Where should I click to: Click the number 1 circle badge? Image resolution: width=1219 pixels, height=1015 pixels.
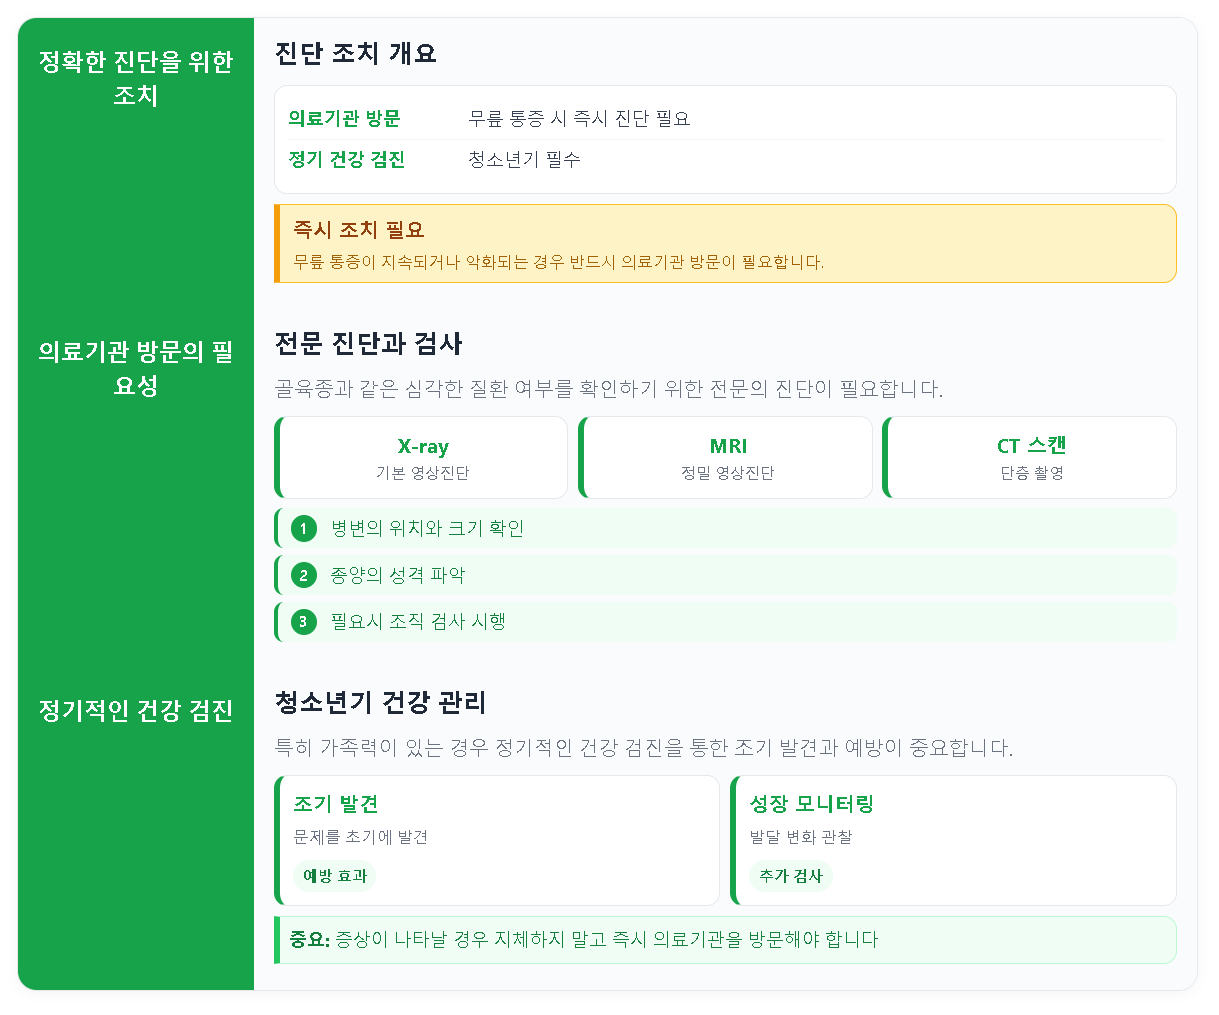coord(304,528)
